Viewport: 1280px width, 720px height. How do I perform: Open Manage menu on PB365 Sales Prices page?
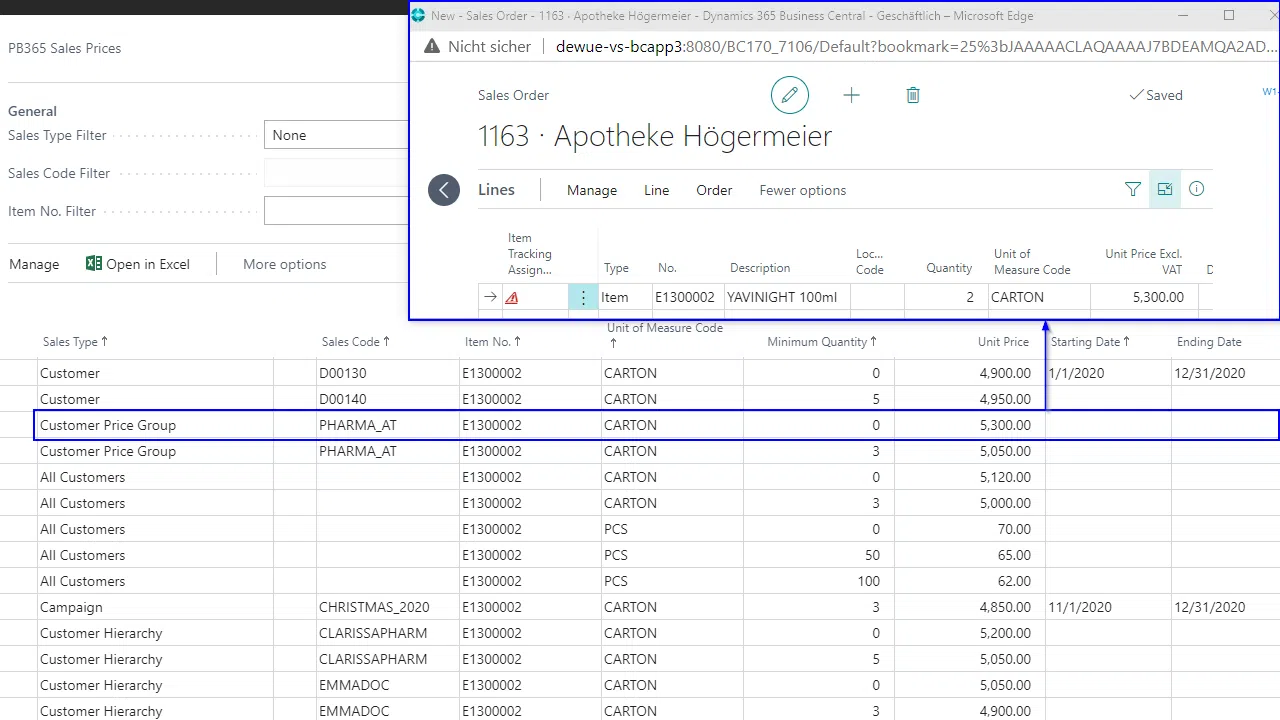point(34,264)
